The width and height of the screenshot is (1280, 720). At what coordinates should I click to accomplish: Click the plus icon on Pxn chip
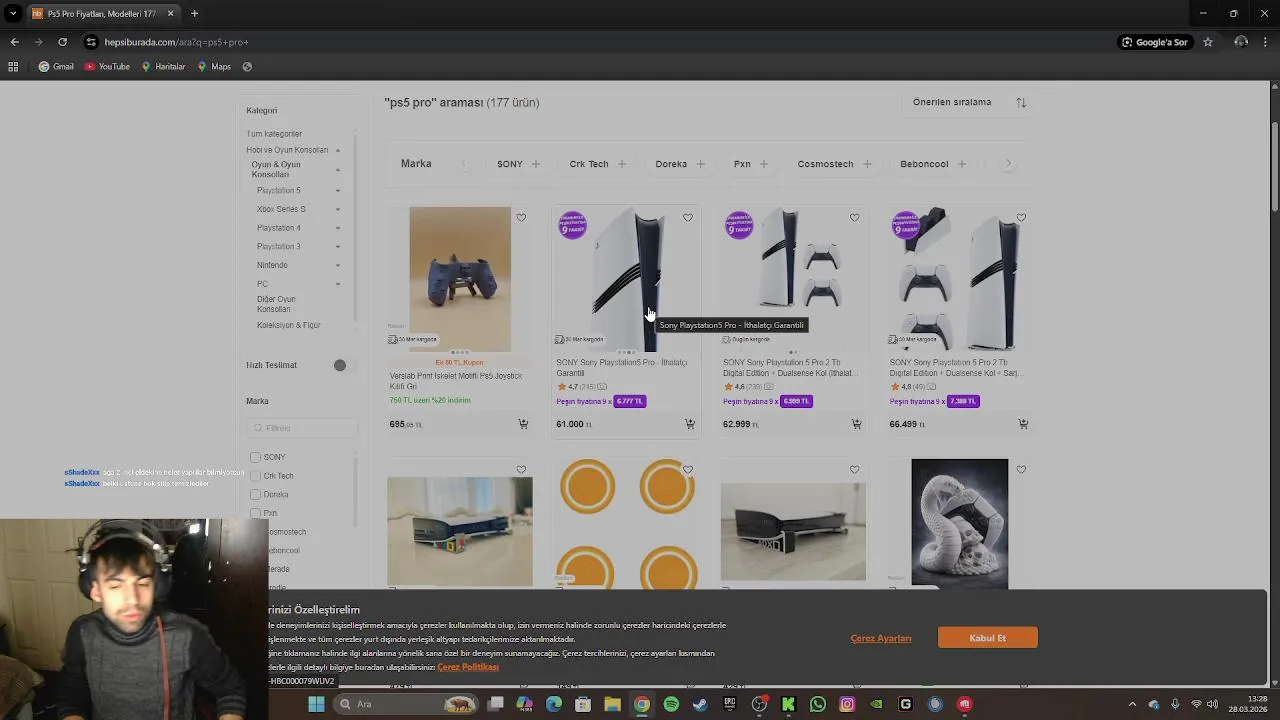pyautogui.click(x=764, y=164)
